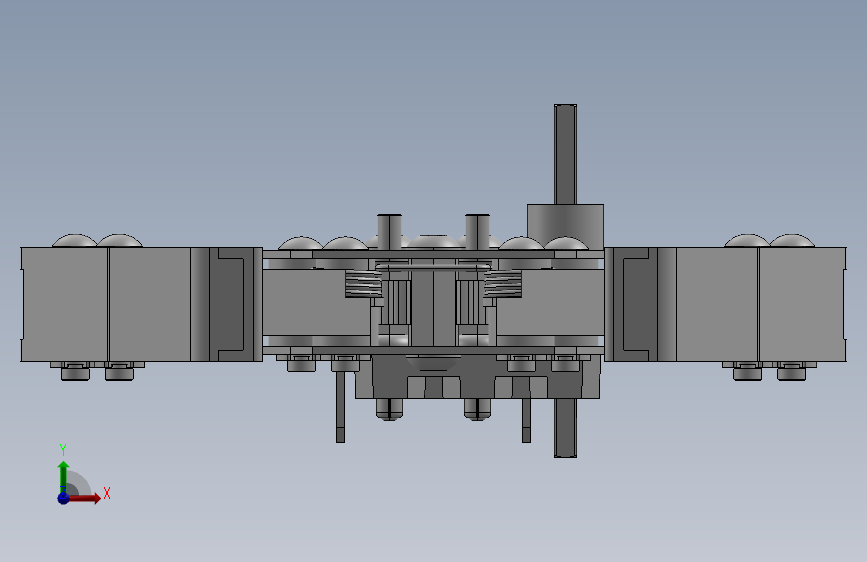Select the right C-shaped bracket
867x562 pixels.
635,304
